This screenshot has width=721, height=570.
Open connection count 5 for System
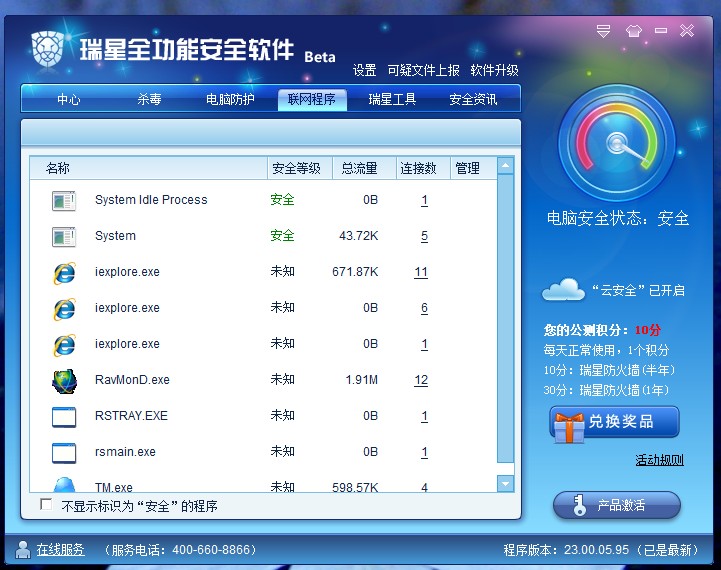424,236
